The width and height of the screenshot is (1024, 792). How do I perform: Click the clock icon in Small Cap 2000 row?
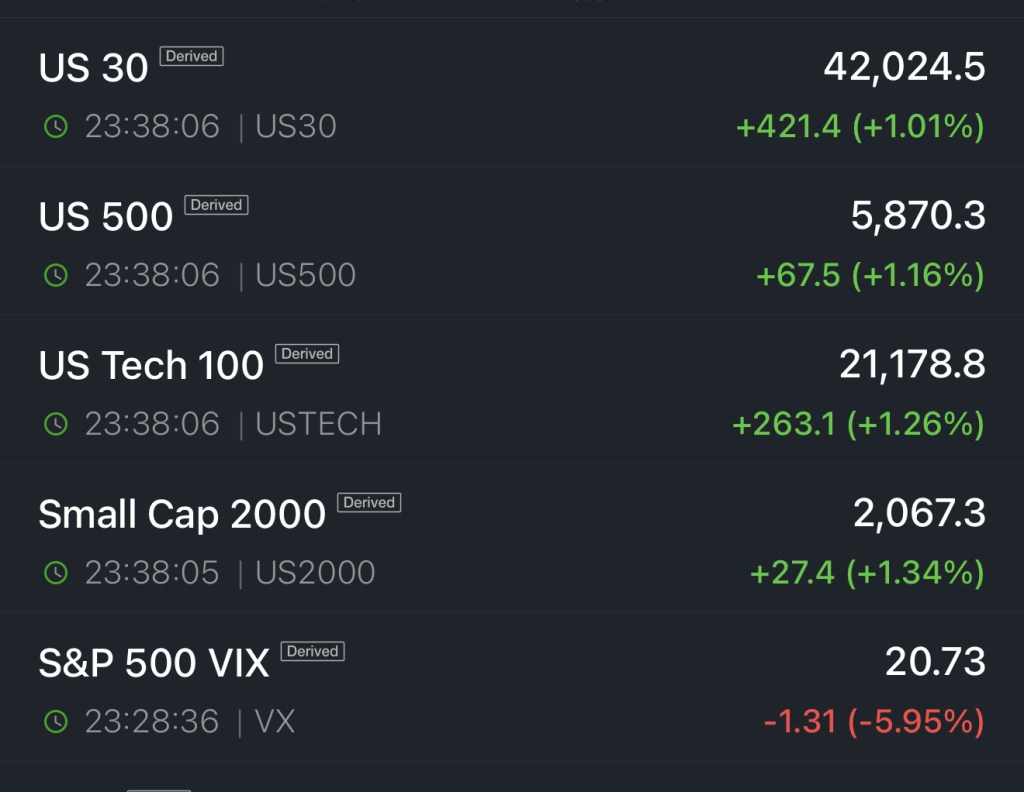tap(56, 573)
